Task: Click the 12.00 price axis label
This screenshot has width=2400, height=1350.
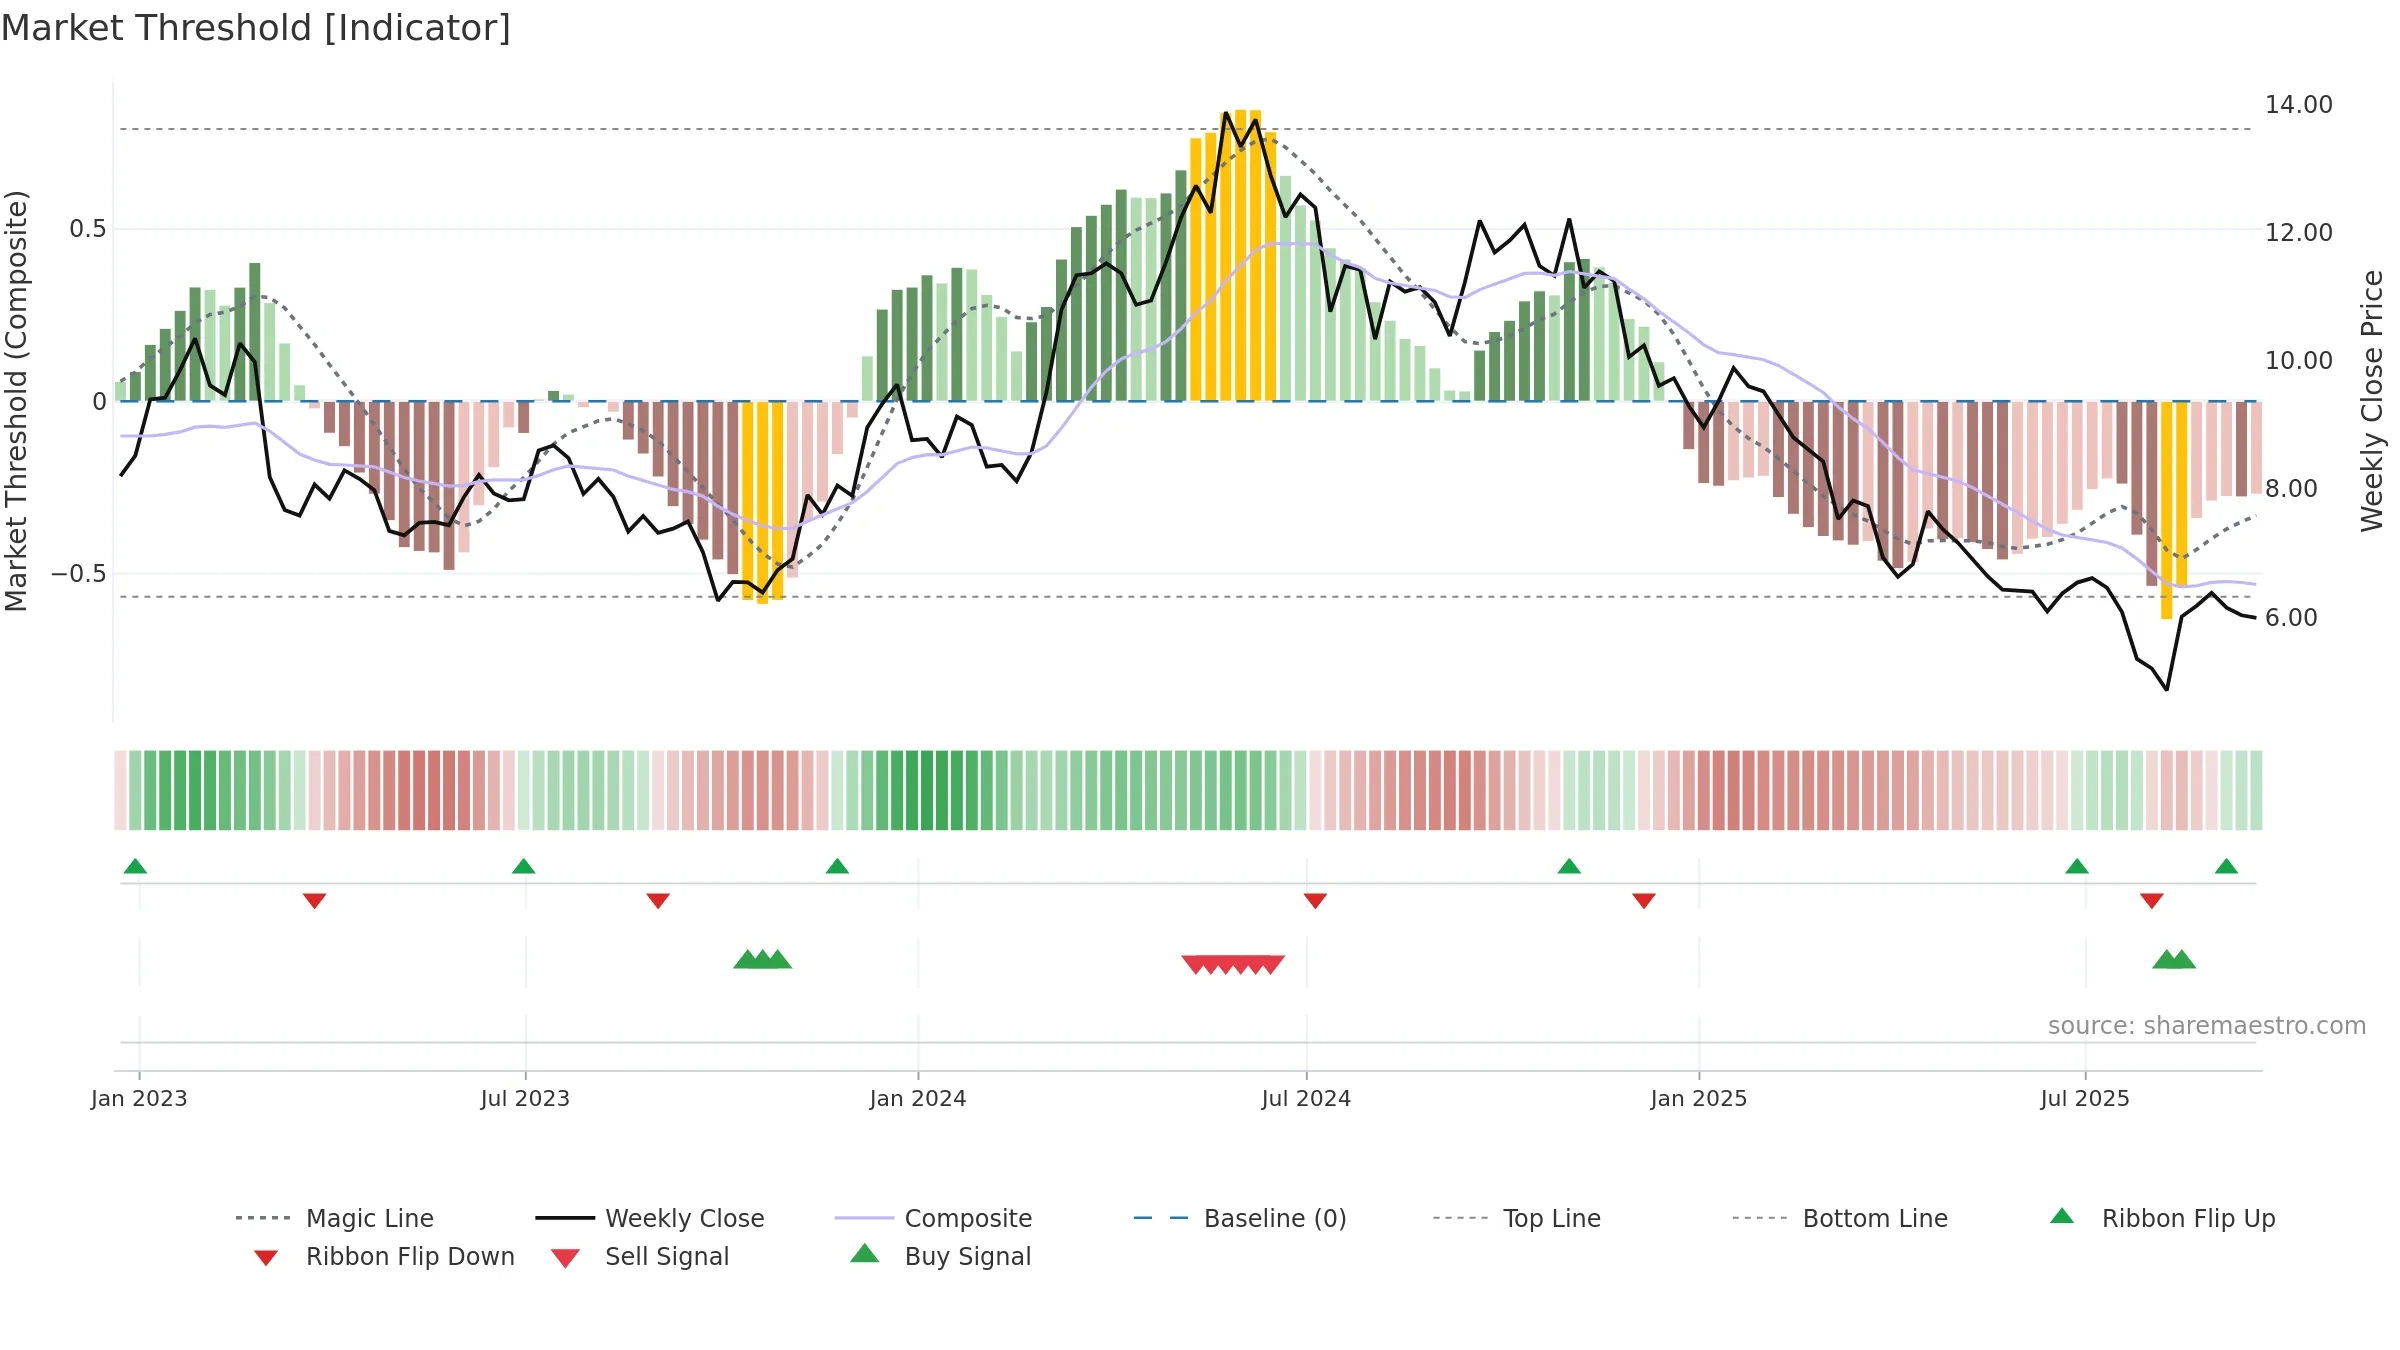Action: (x=2299, y=232)
